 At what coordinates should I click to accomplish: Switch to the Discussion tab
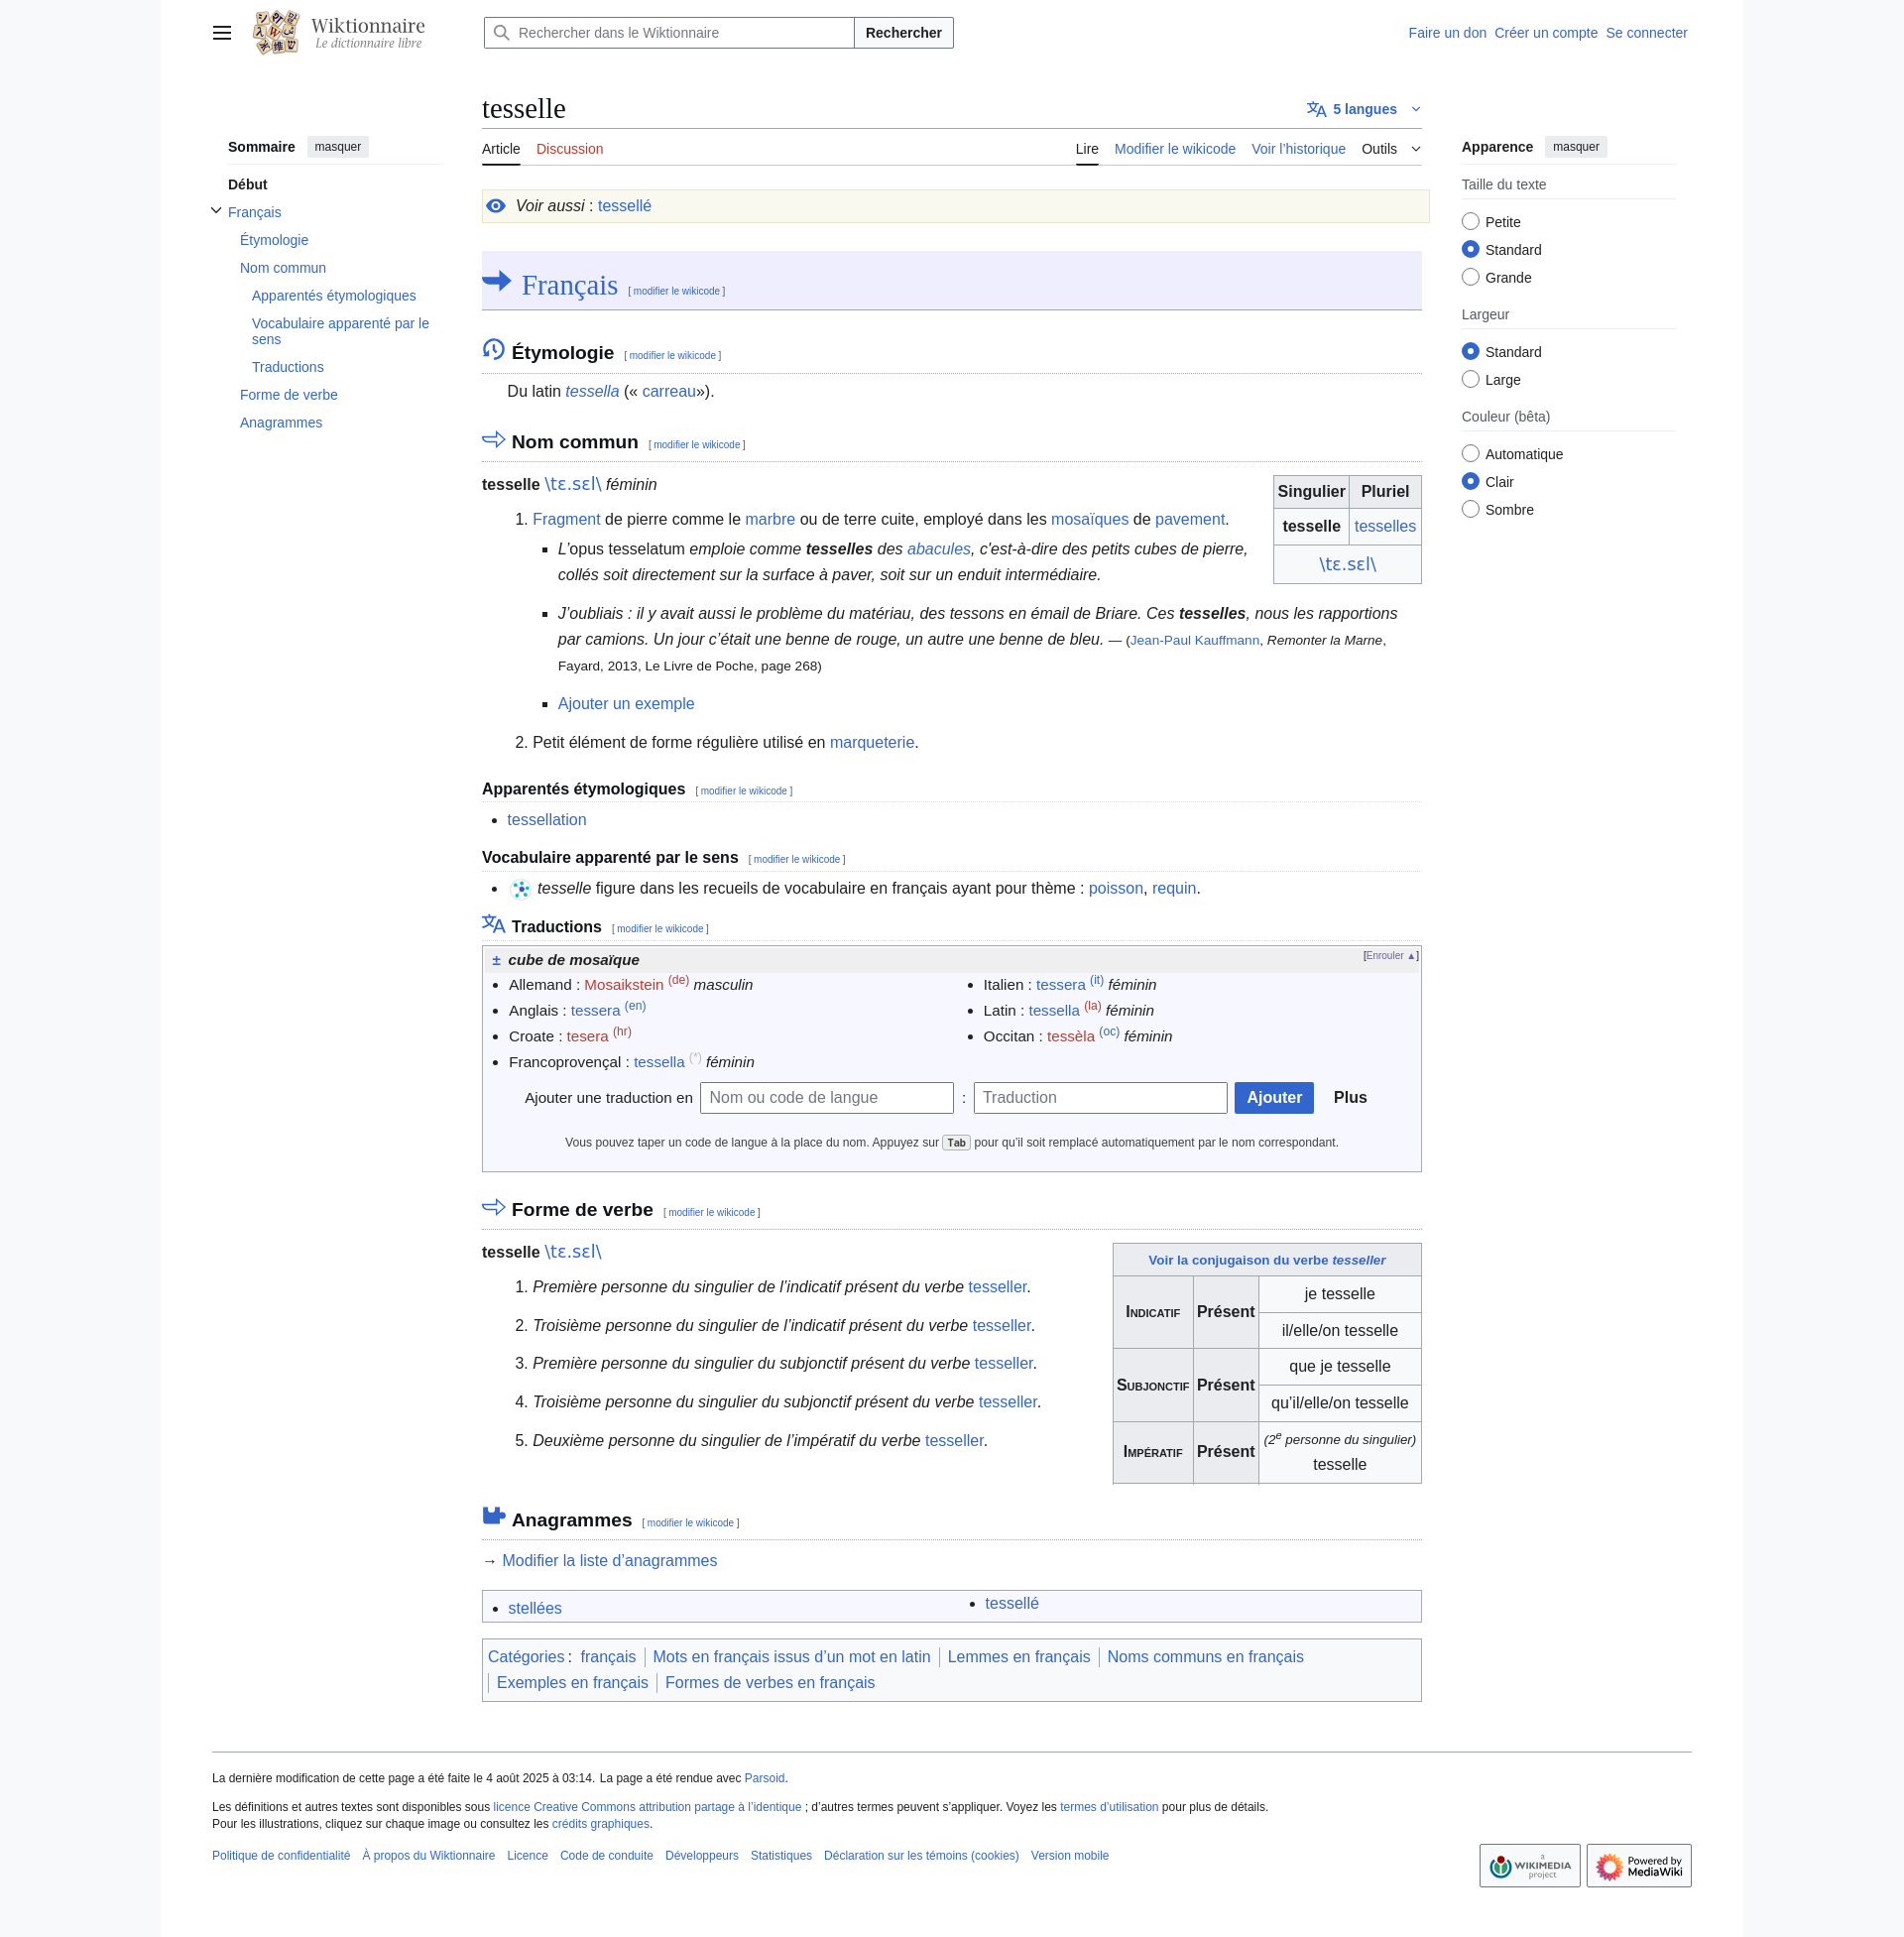pyautogui.click(x=569, y=149)
